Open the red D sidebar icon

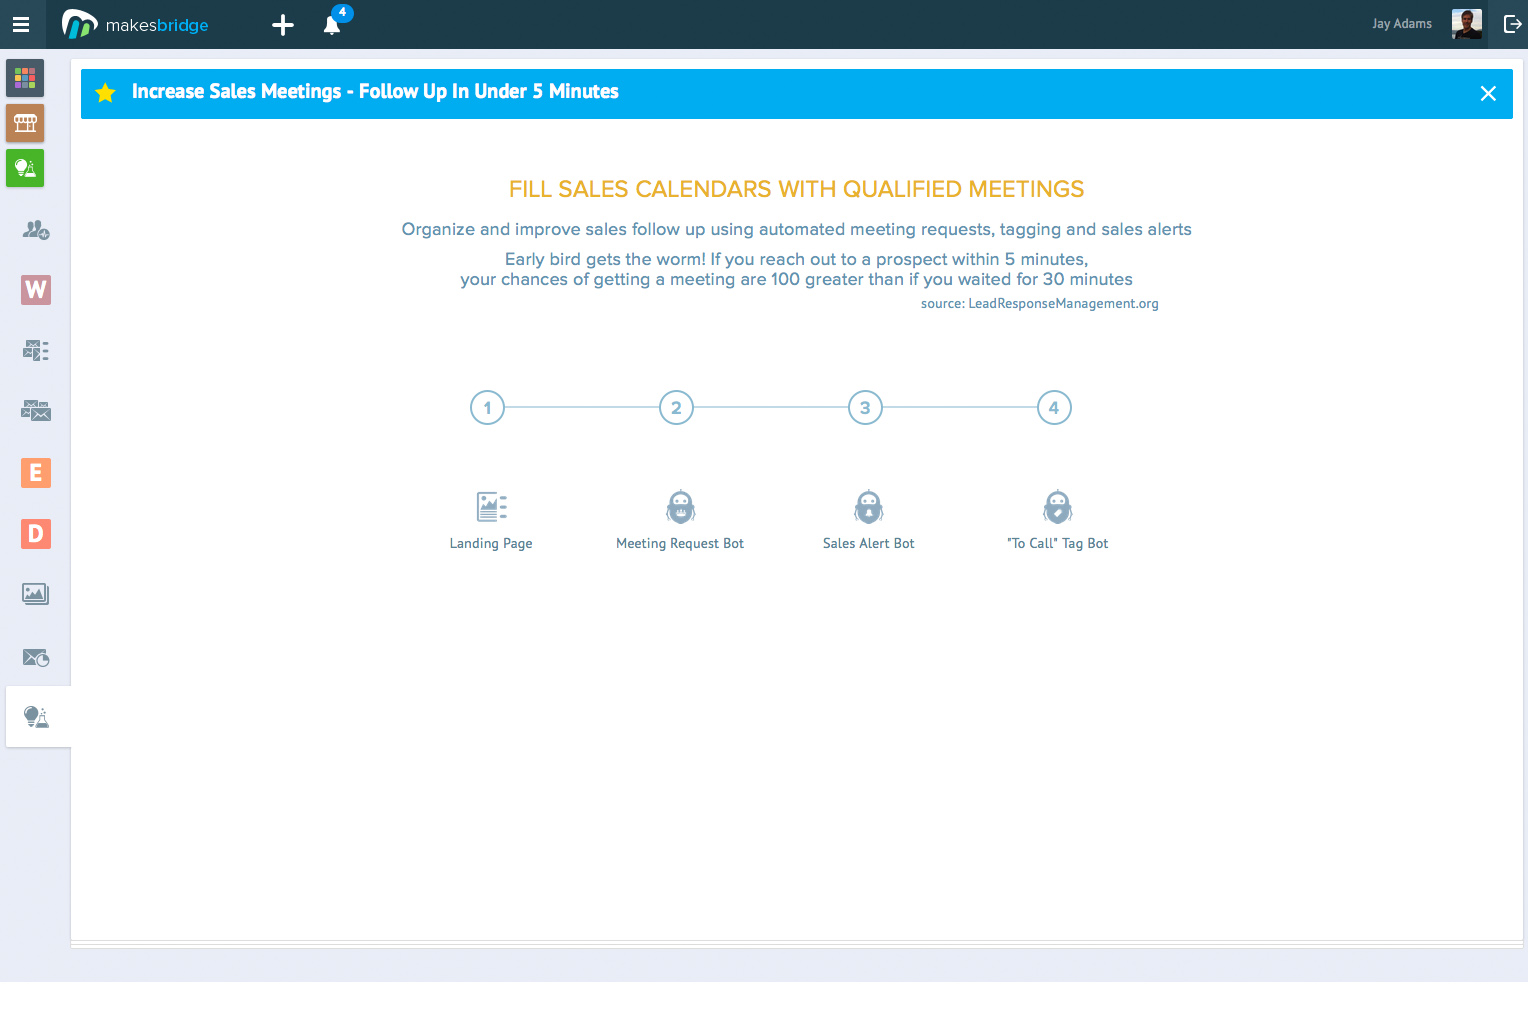pos(36,533)
